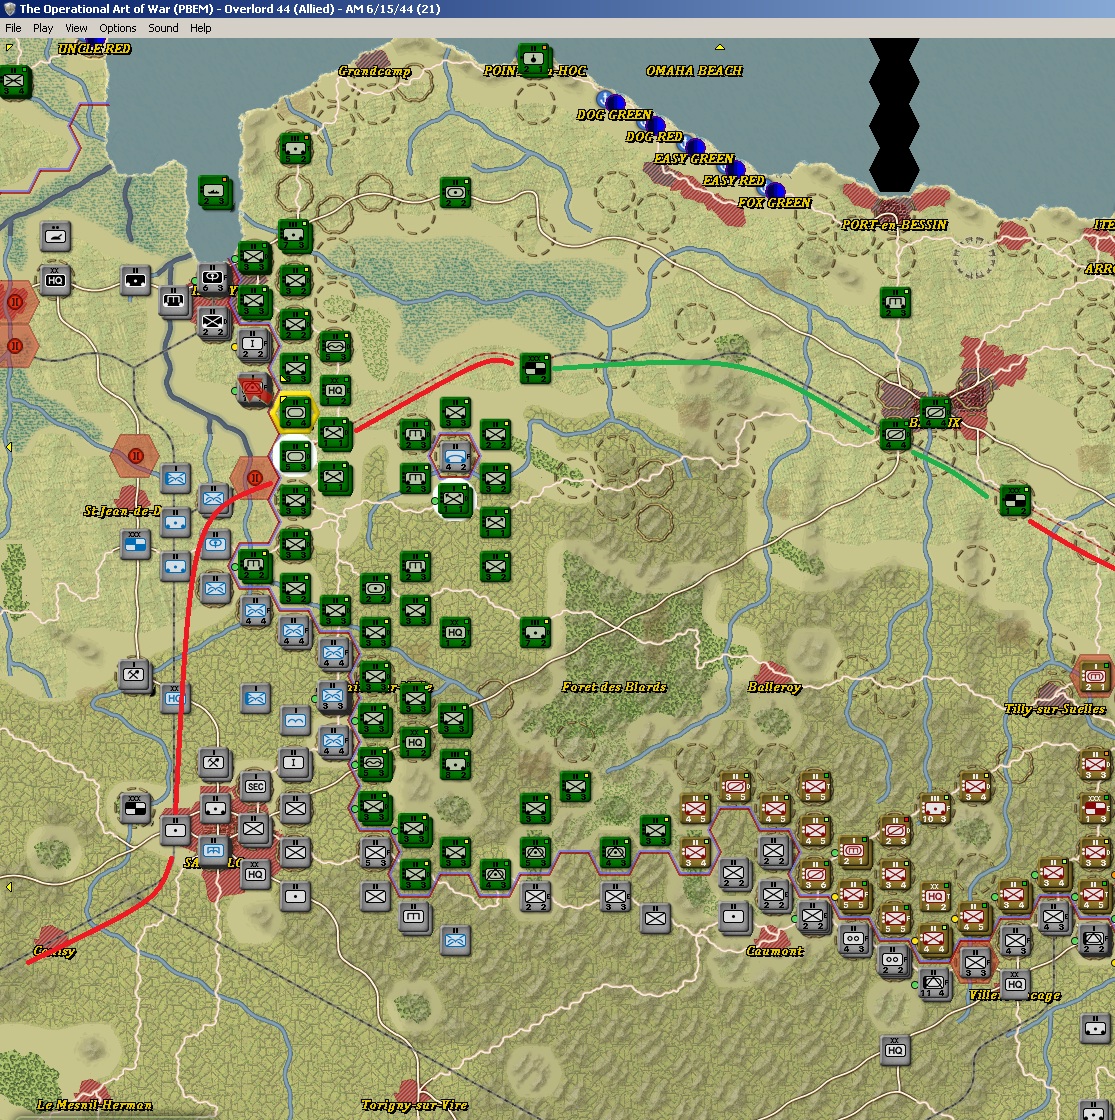The width and height of the screenshot is (1115, 1120).
Task: Select blue 4-2 counter inside purple hex outline
Action: pyautogui.click(x=454, y=457)
